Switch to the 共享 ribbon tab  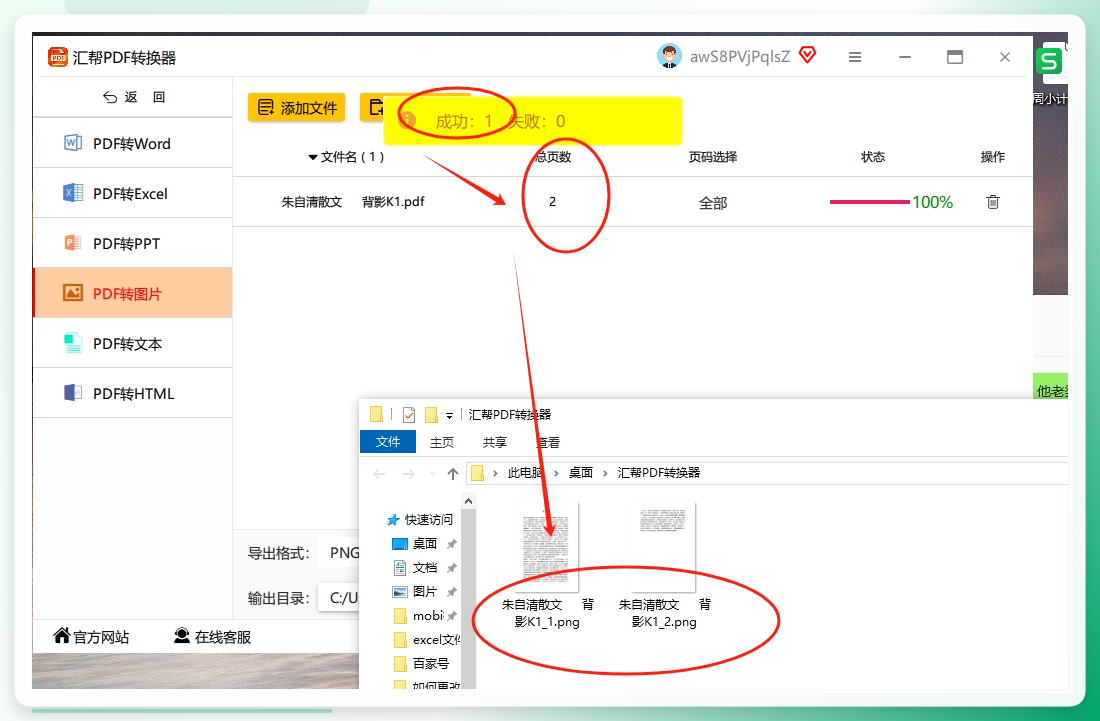pos(495,443)
